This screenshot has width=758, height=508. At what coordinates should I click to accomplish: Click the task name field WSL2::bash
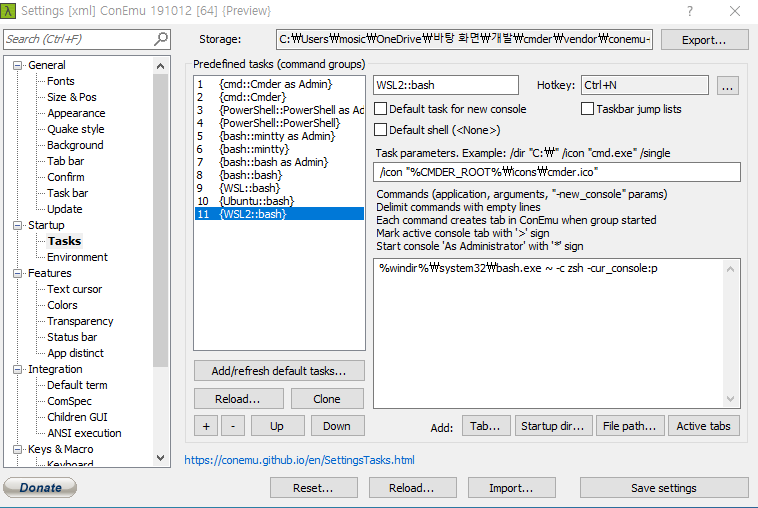tap(446, 85)
